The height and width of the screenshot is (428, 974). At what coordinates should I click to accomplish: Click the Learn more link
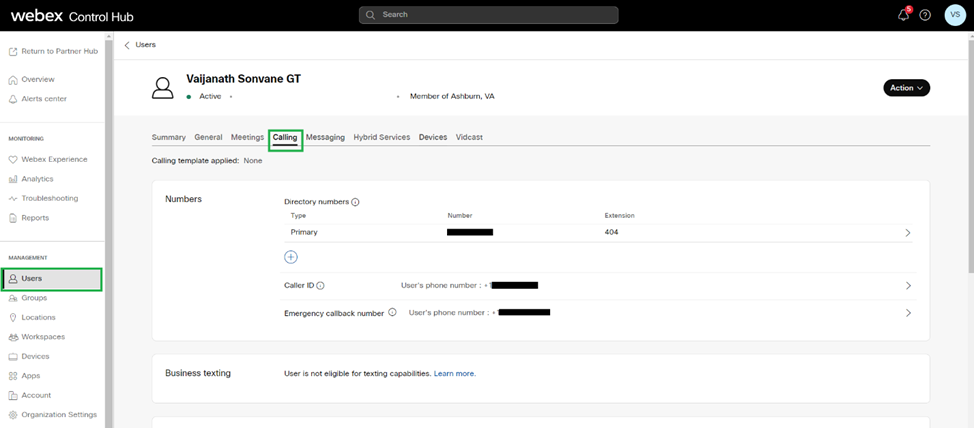(455, 374)
